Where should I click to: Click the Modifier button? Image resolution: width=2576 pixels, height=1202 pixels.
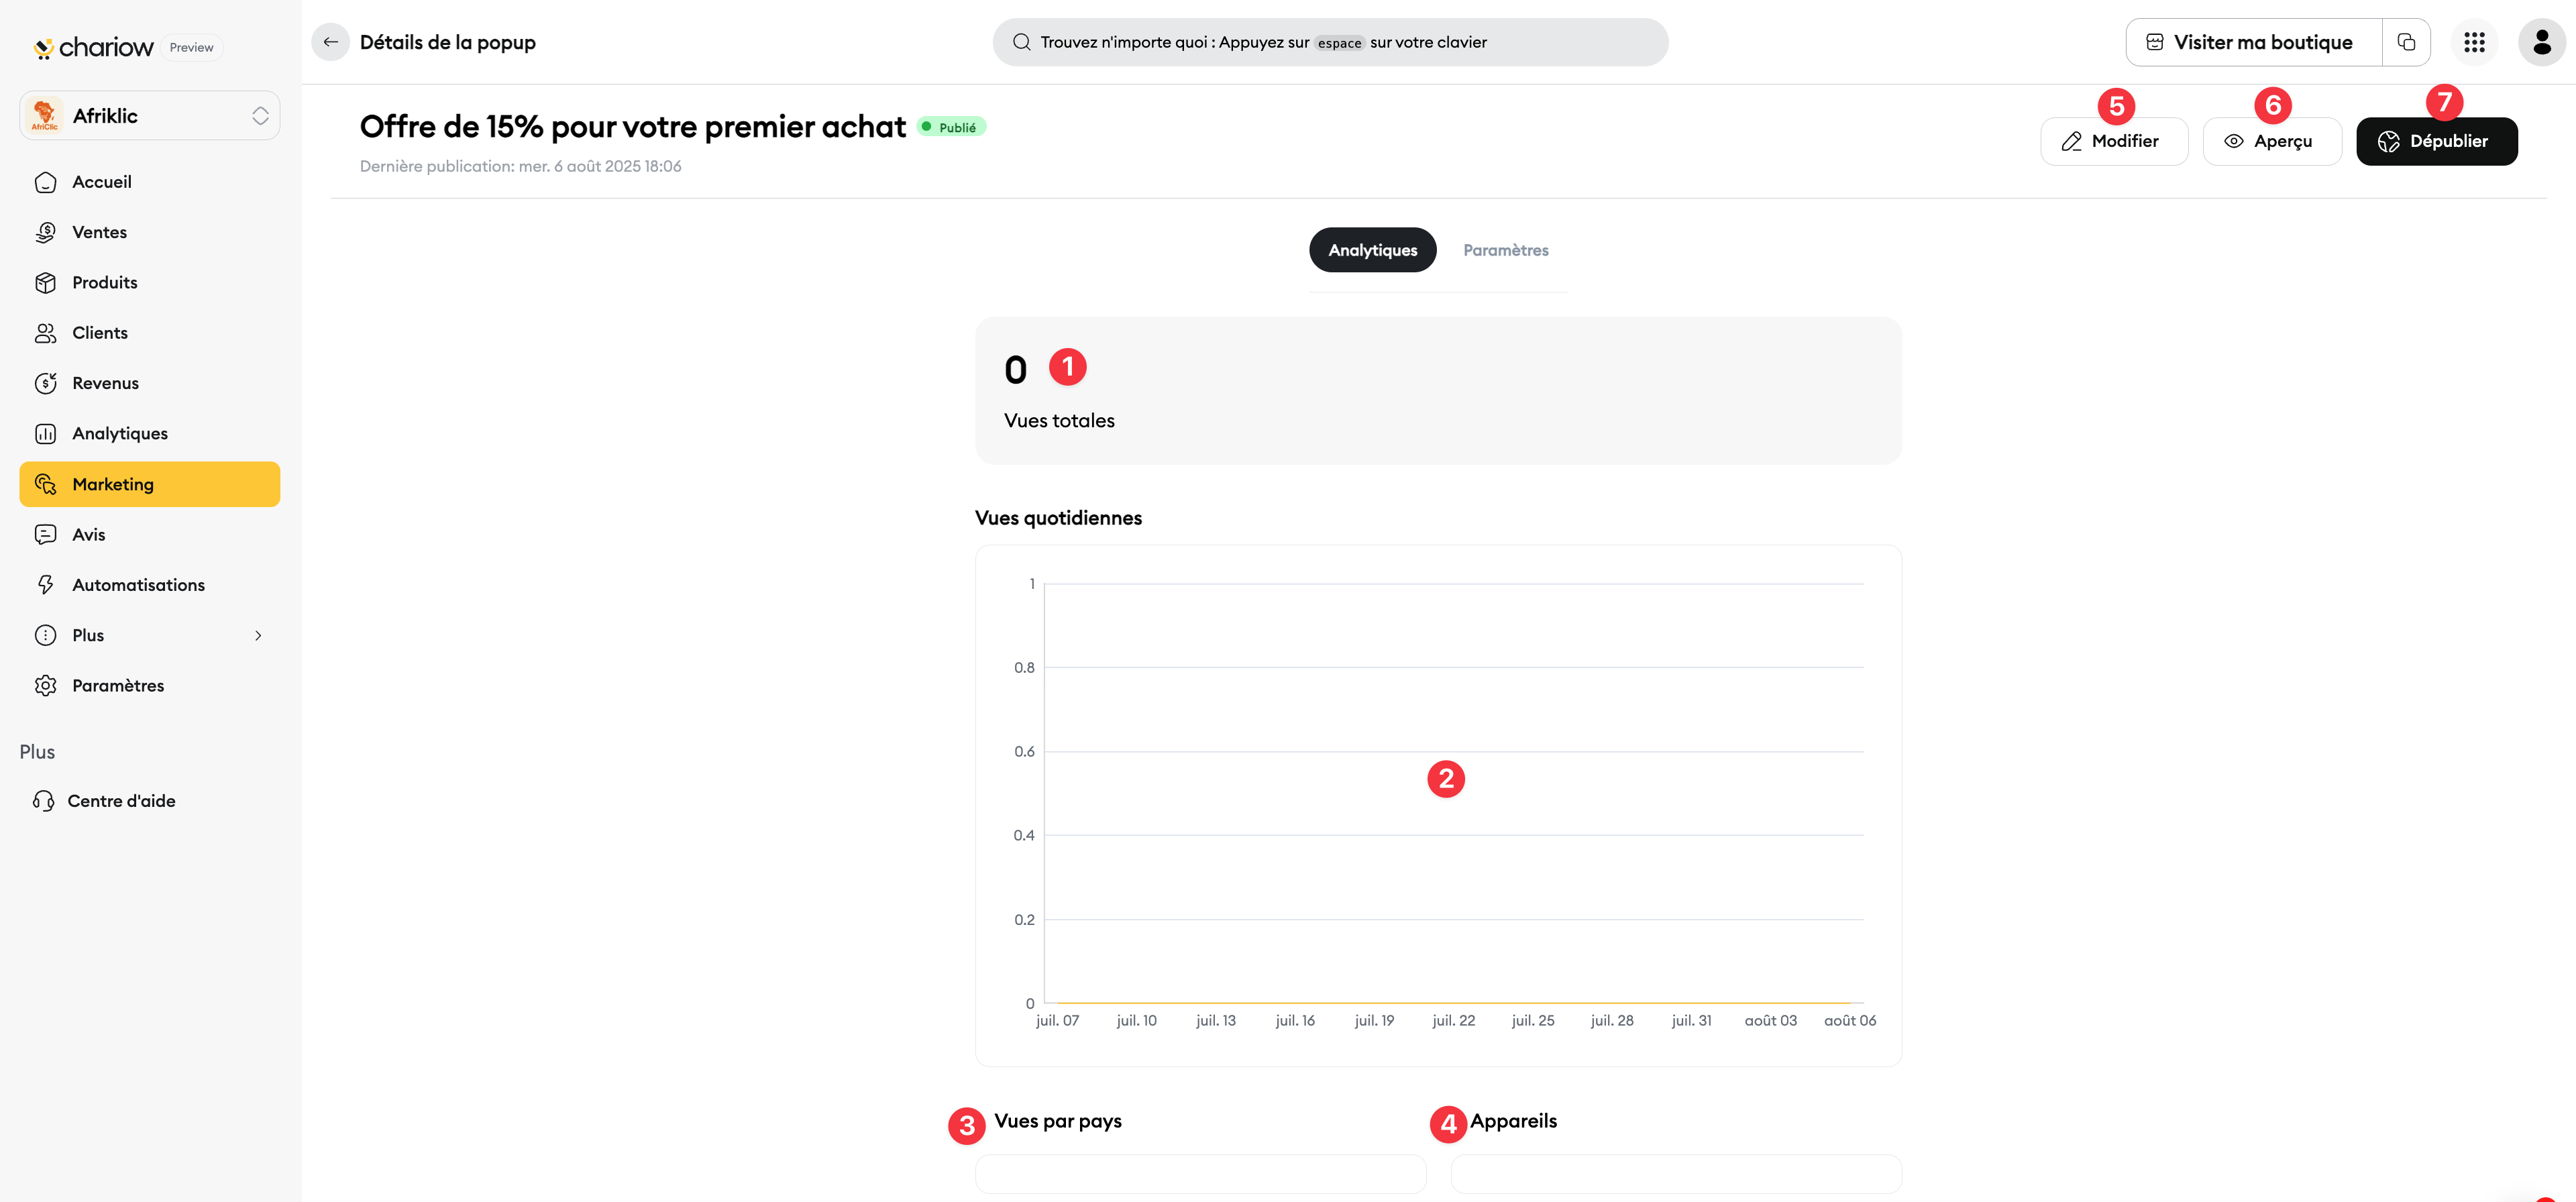[2113, 142]
